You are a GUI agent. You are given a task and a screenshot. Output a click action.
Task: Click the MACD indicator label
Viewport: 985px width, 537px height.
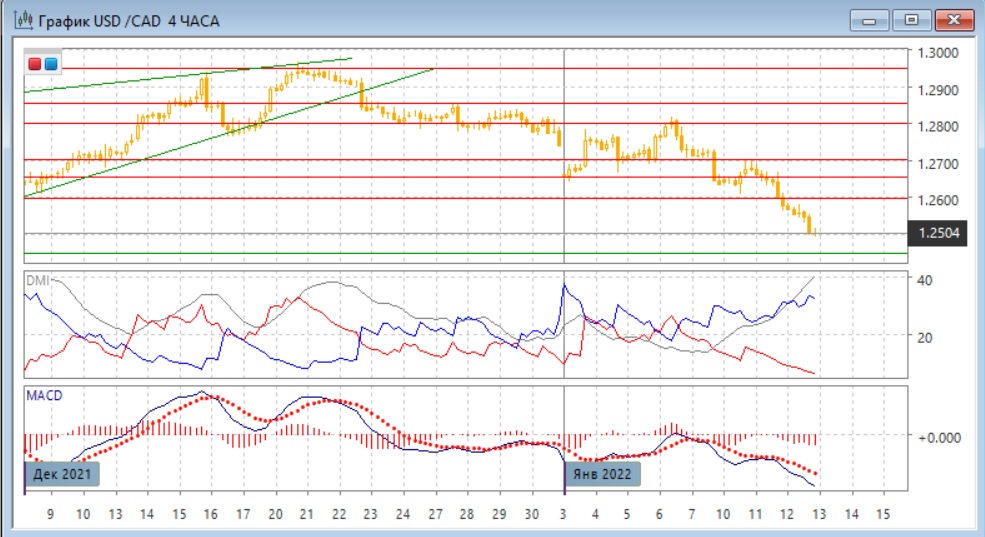[x=44, y=395]
